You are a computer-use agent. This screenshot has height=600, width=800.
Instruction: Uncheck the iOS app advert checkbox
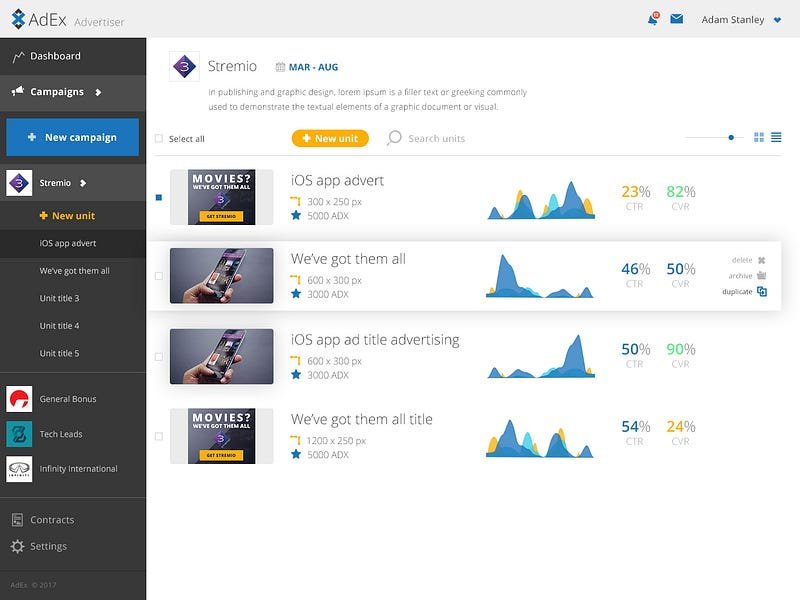tap(159, 197)
